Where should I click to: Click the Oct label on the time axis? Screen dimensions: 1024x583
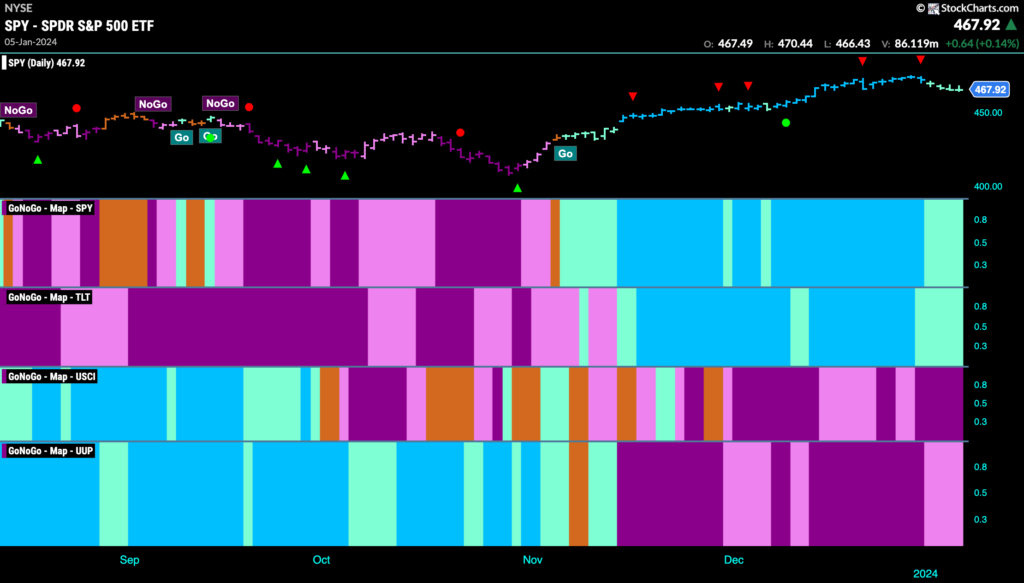click(321, 560)
